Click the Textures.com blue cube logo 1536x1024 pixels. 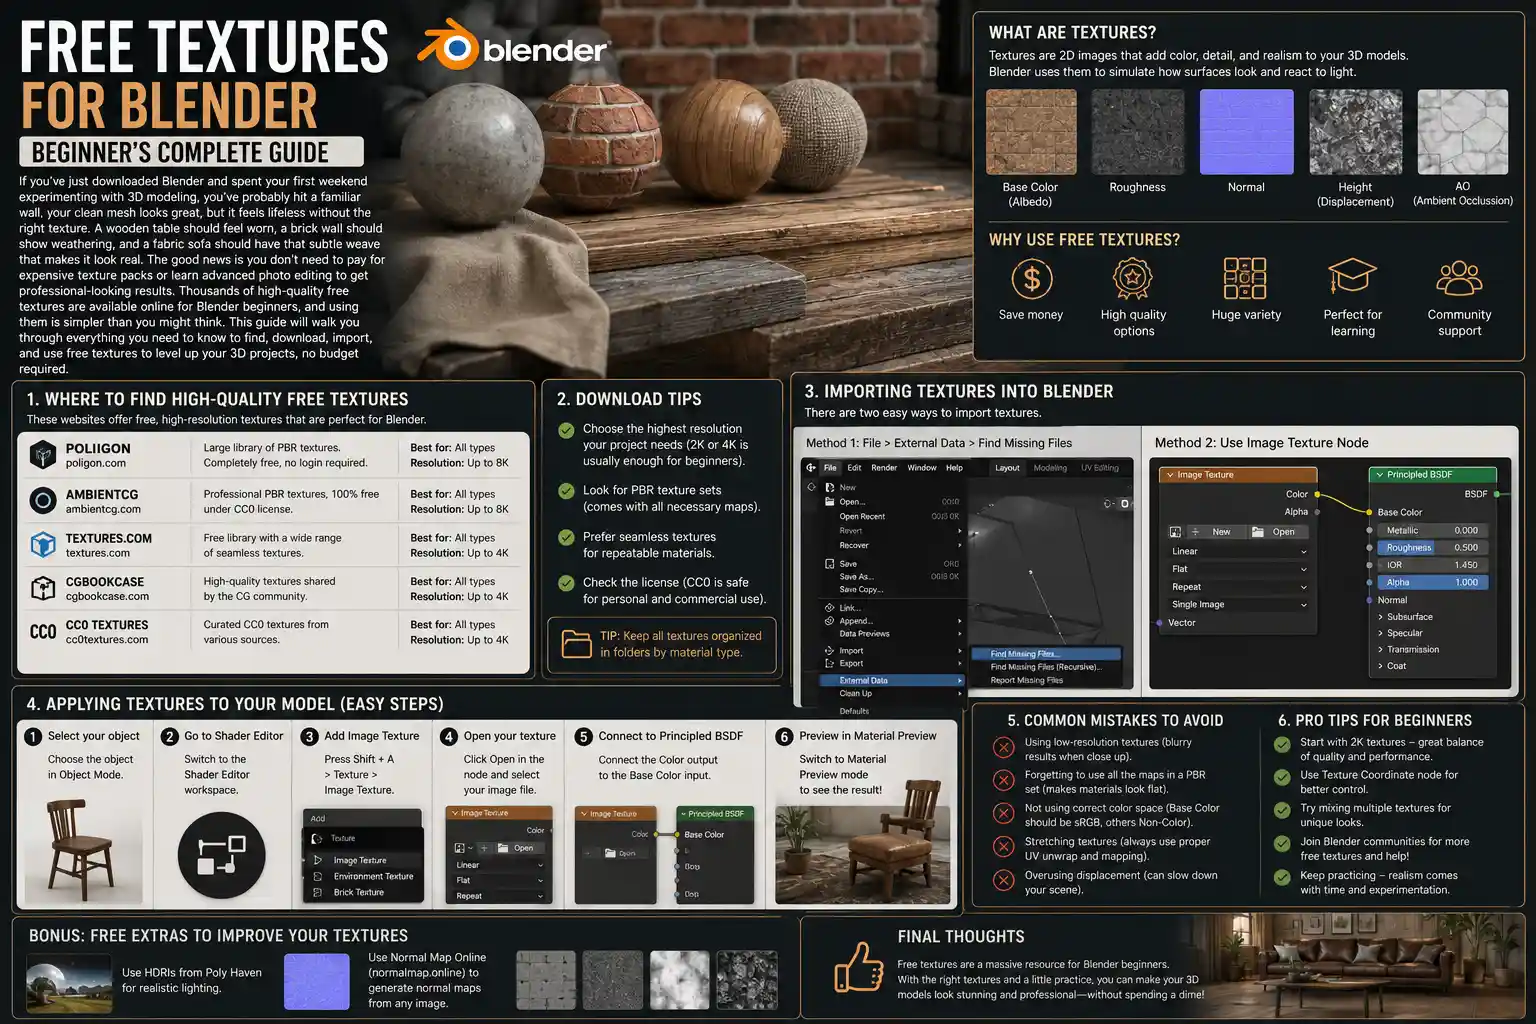click(43, 544)
